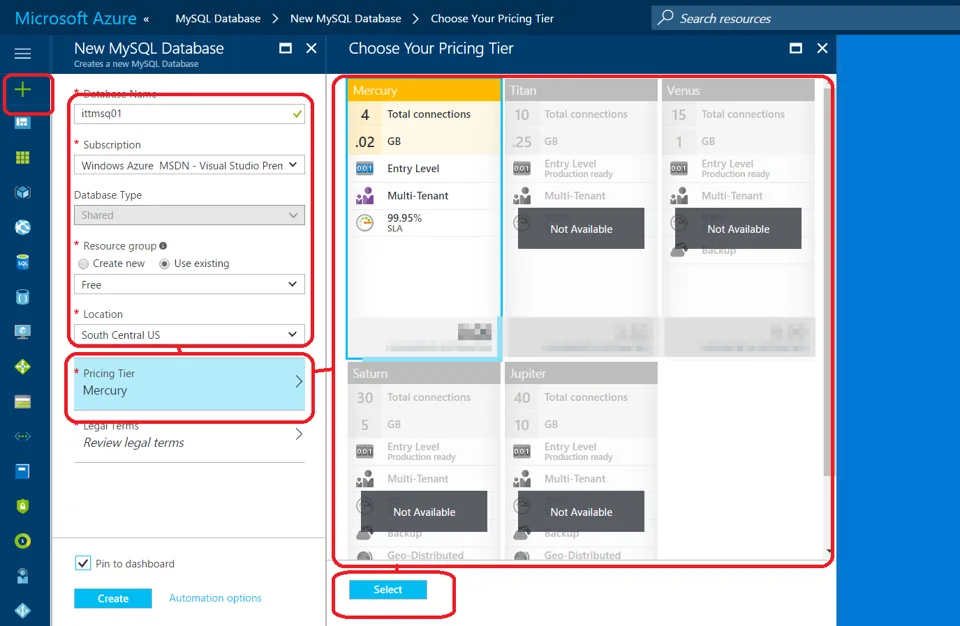This screenshot has width=960, height=626.
Task: Select the Use existing radio button
Action: click(164, 263)
